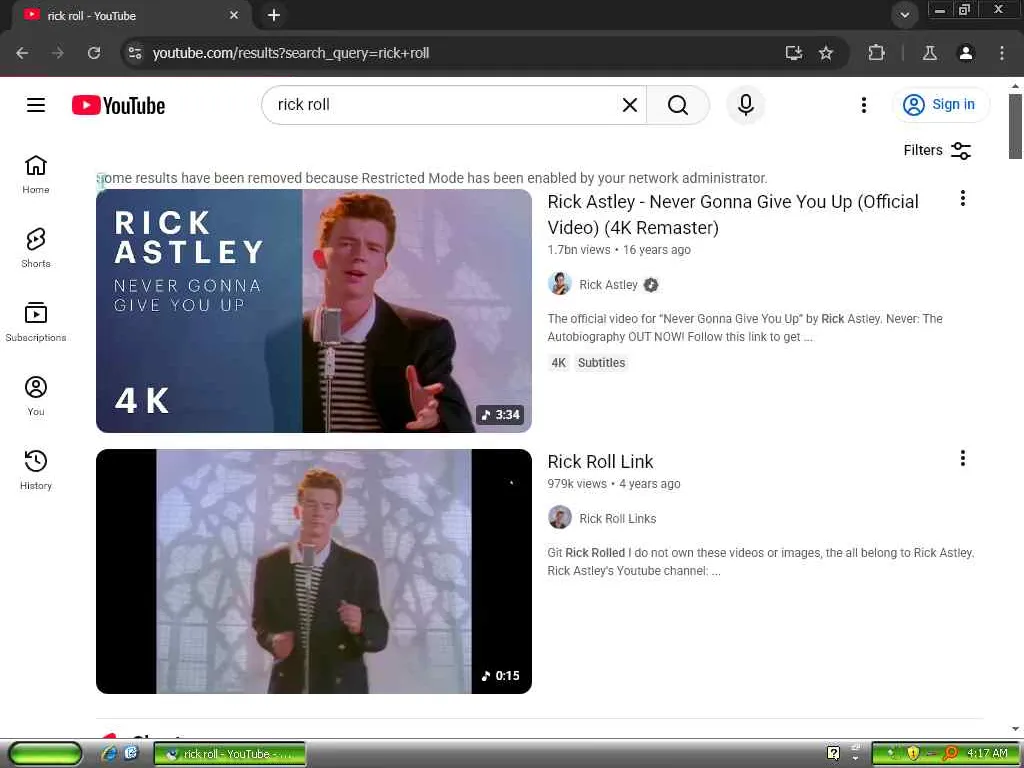Open Shorts in the sidebar
Screen dimensions: 1024x768
36,248
